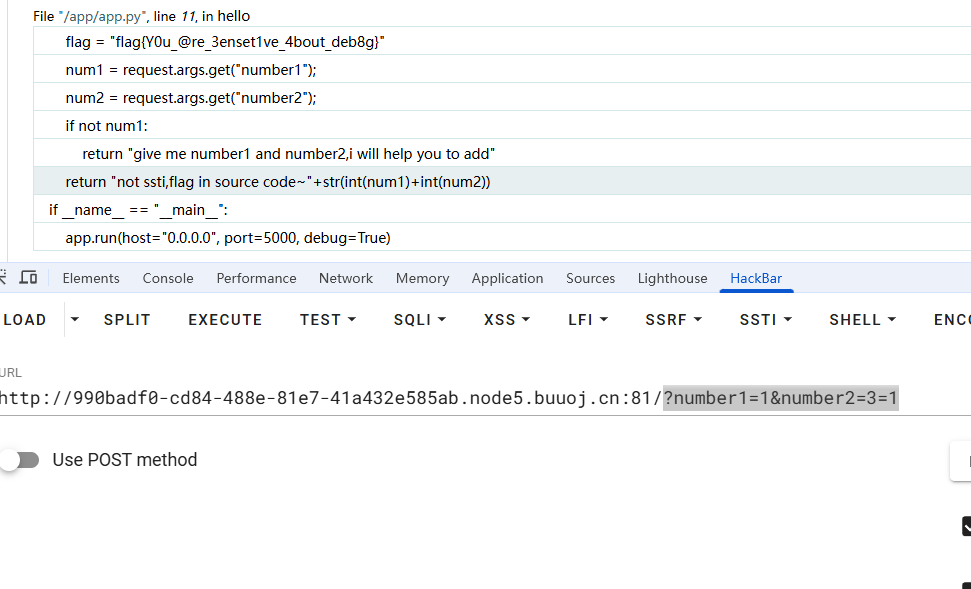This screenshot has height=589, width=971.
Task: Select the highlighted return line in traceback
Action: click(x=502, y=181)
